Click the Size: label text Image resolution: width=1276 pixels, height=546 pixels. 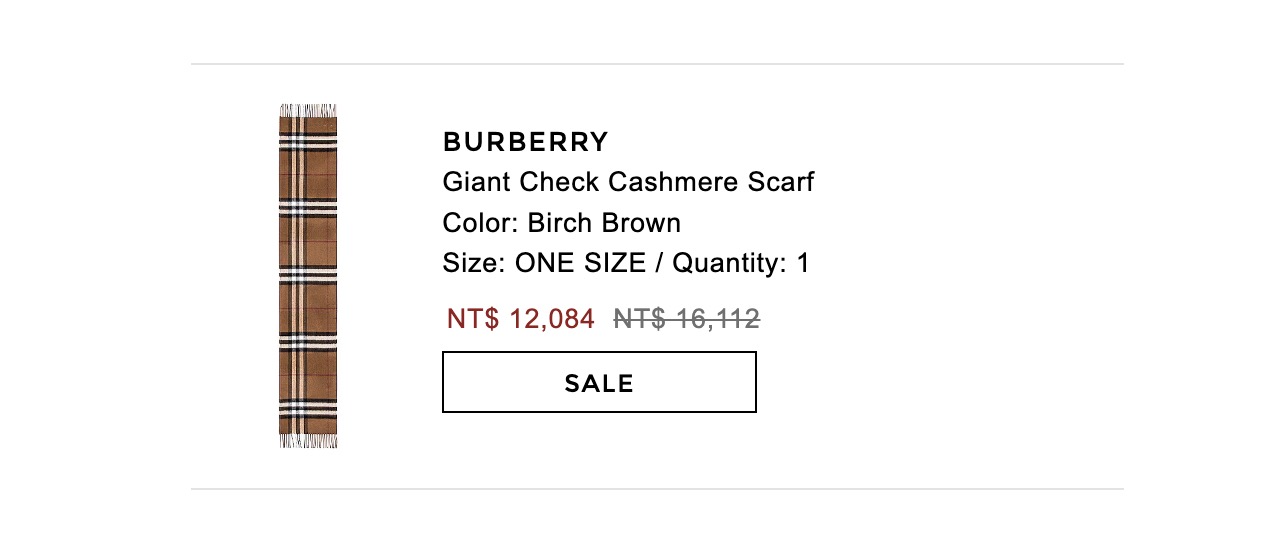(x=474, y=264)
